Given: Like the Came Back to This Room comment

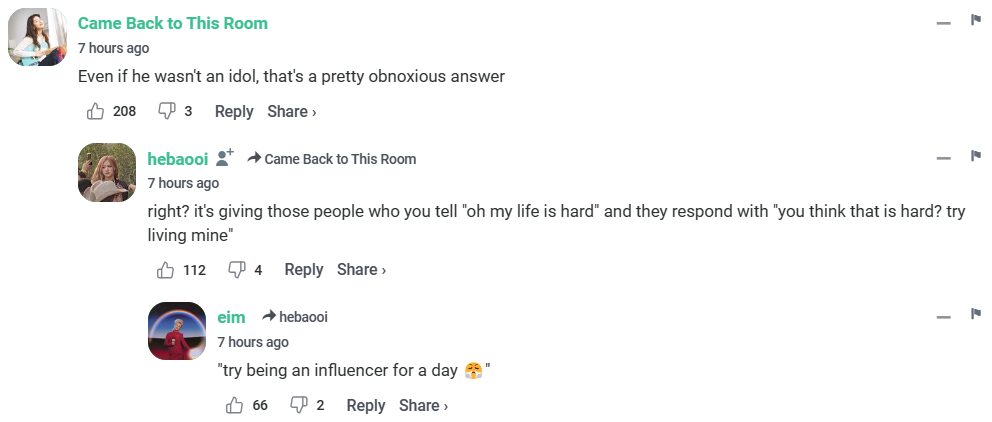Looking at the screenshot, I should [x=96, y=111].
